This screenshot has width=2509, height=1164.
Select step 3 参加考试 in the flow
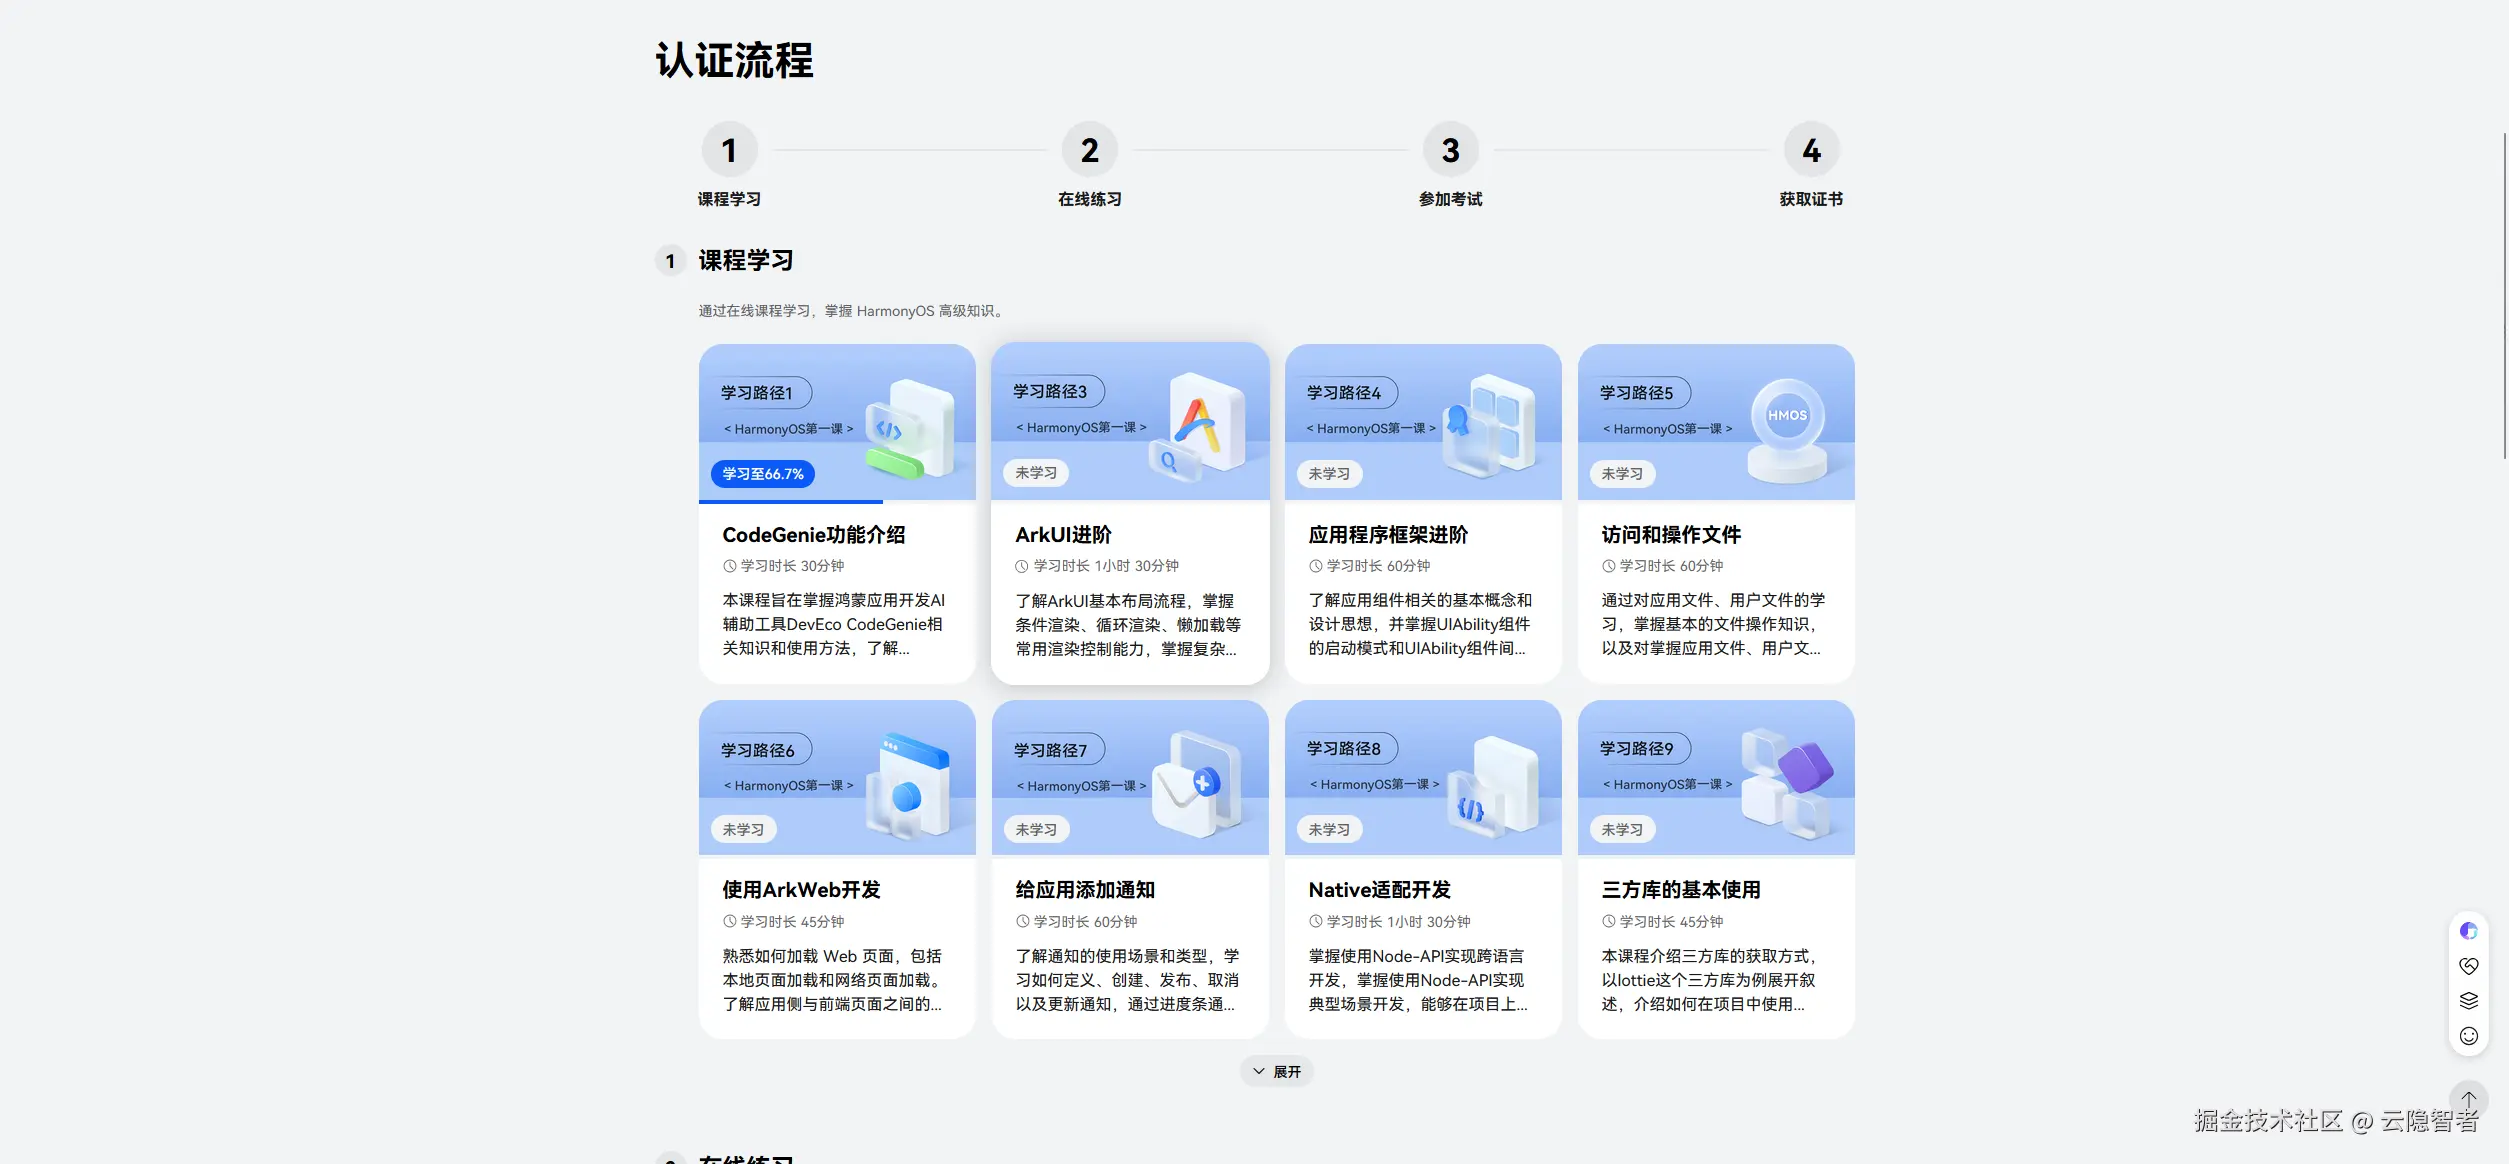tap(1450, 151)
